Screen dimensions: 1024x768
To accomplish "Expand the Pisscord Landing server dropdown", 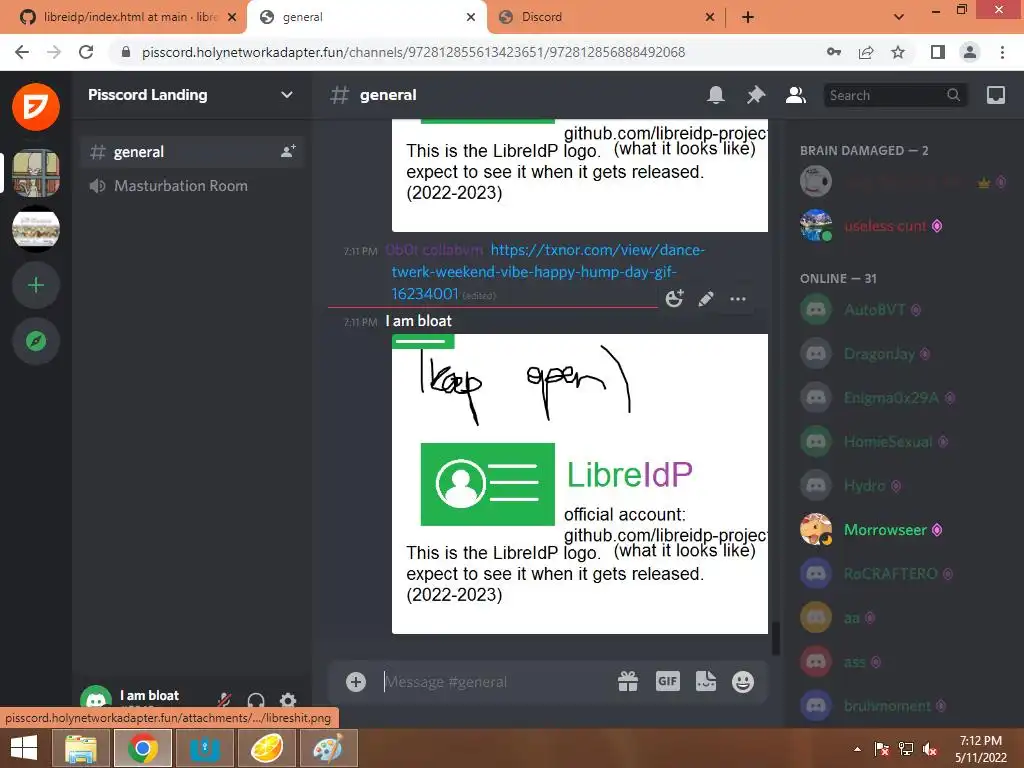I will [x=287, y=95].
